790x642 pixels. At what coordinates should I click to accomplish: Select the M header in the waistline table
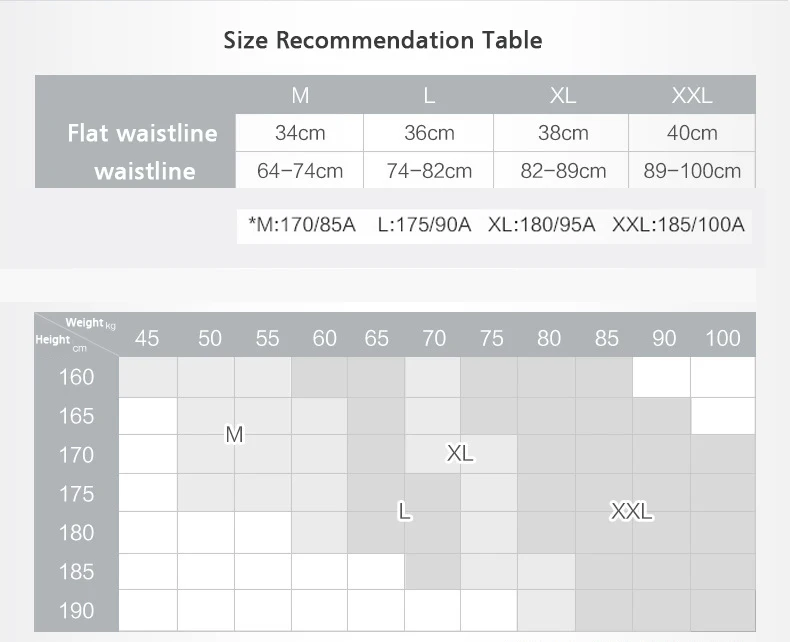[300, 96]
